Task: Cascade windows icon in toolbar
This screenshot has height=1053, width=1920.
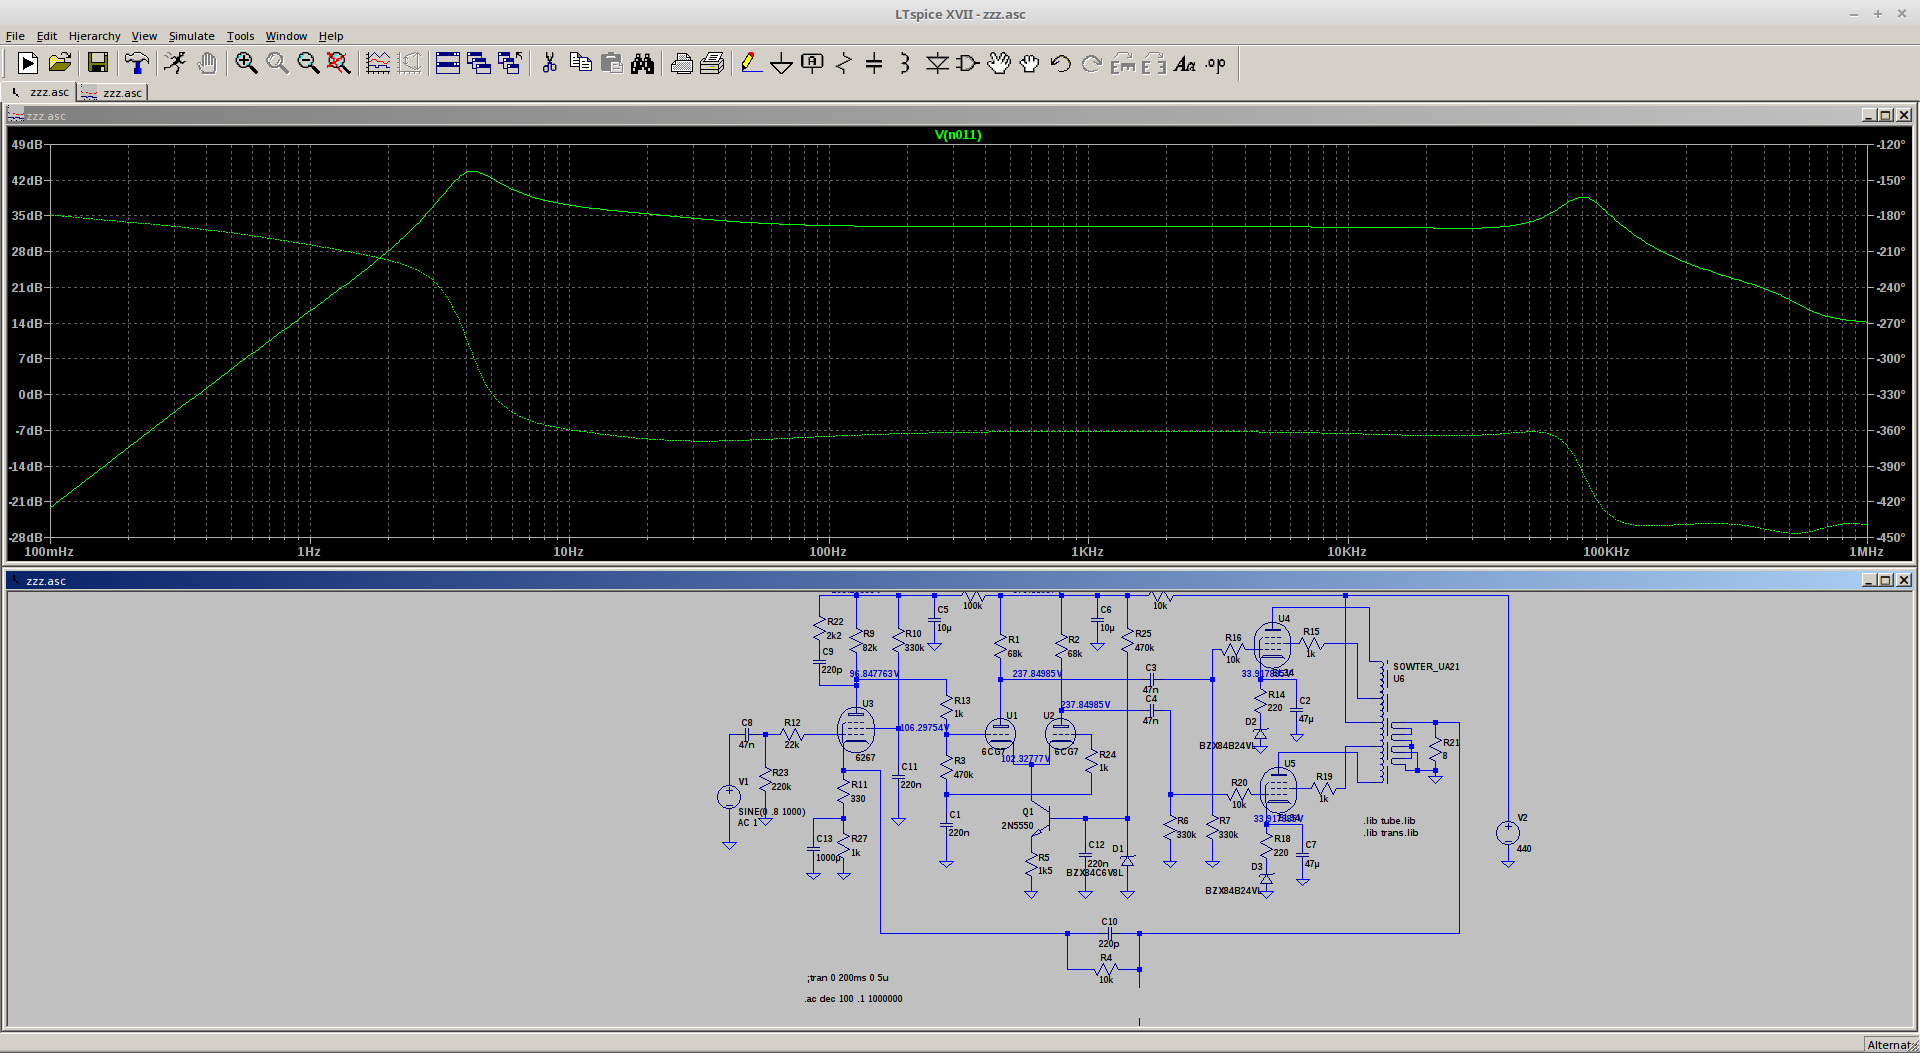Action: [479, 64]
